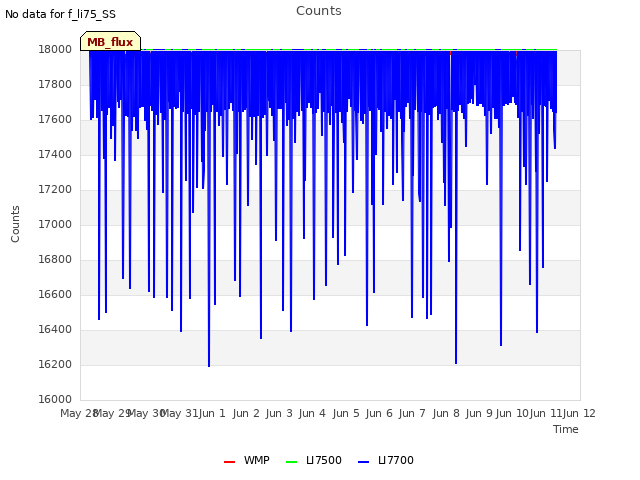Viewport: 640px width, 480px height.
Task: Click the red WMP legend color marker
Action: (229, 462)
